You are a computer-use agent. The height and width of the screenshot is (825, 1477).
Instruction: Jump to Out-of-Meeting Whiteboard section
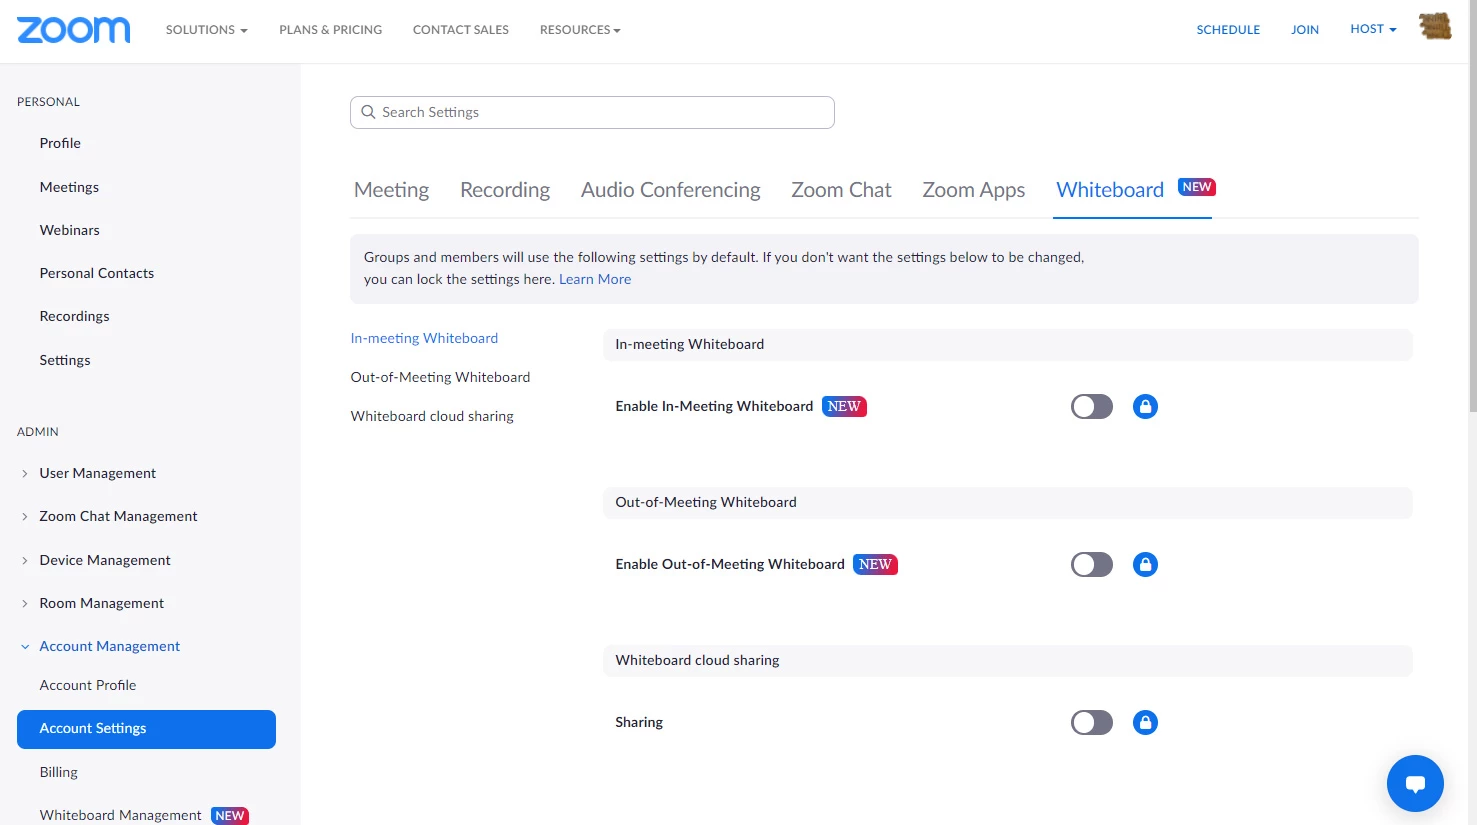(440, 377)
